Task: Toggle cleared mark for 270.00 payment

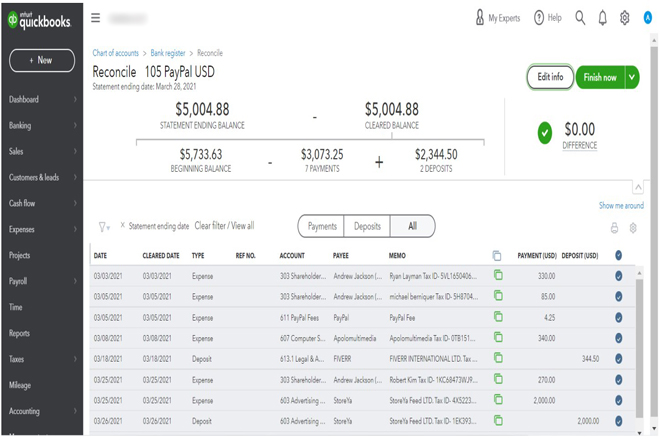Action: (618, 379)
